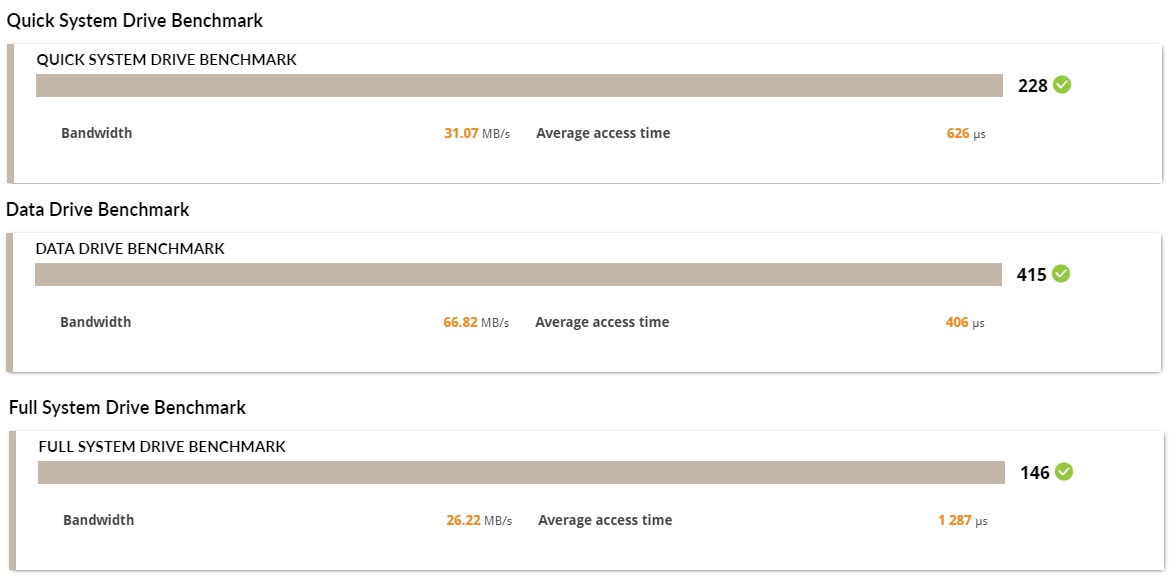The width and height of the screenshot is (1170, 583).
Task: Click the DATA DRIVE BENCHMARK card title
Action: tap(130, 249)
